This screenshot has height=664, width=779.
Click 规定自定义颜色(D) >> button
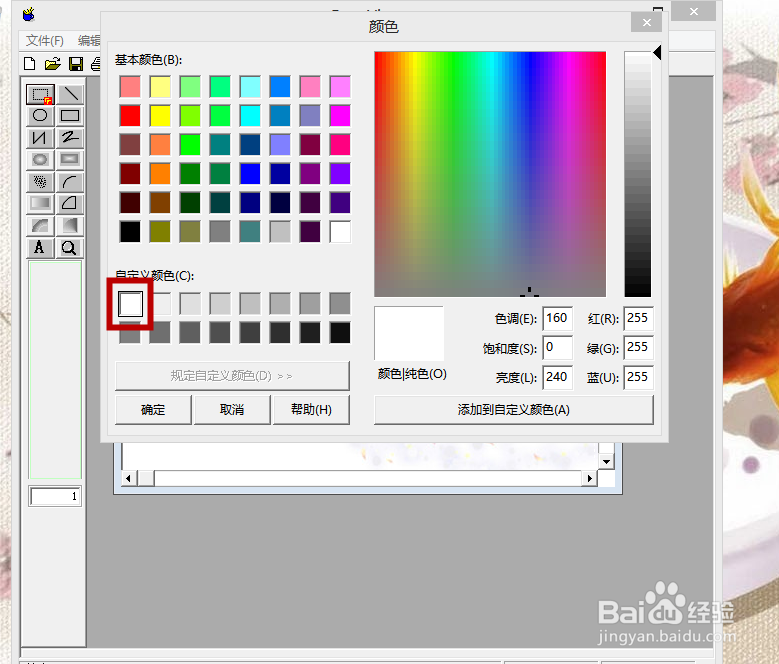232,376
